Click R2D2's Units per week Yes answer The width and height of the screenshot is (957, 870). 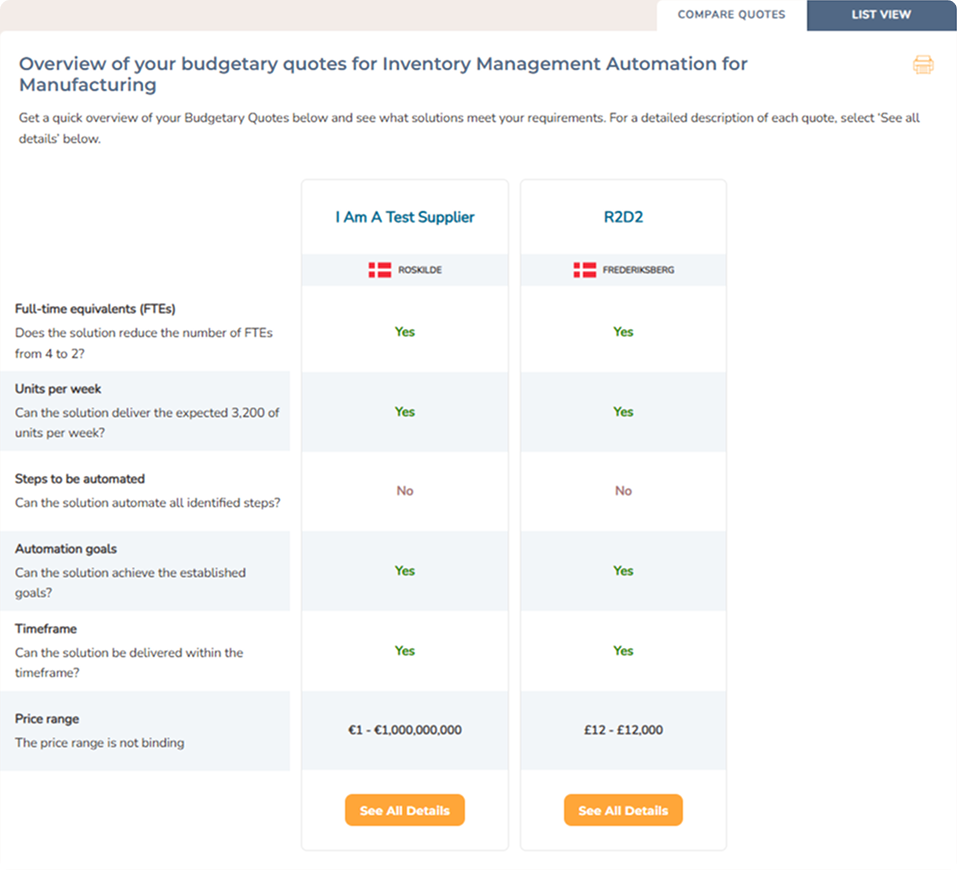point(623,412)
